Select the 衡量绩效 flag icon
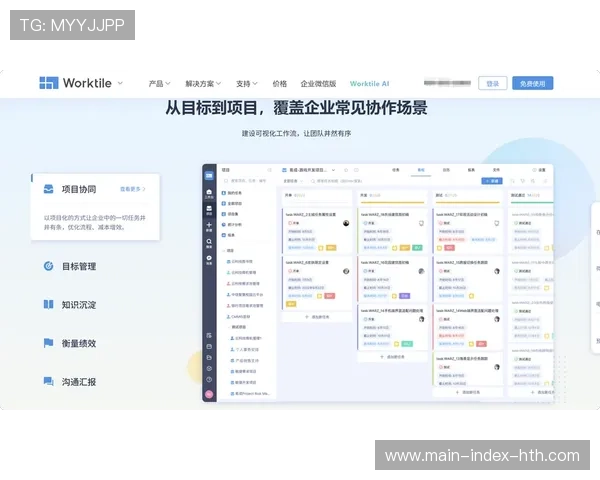Viewport: 600px width, 480px height. [x=48, y=343]
